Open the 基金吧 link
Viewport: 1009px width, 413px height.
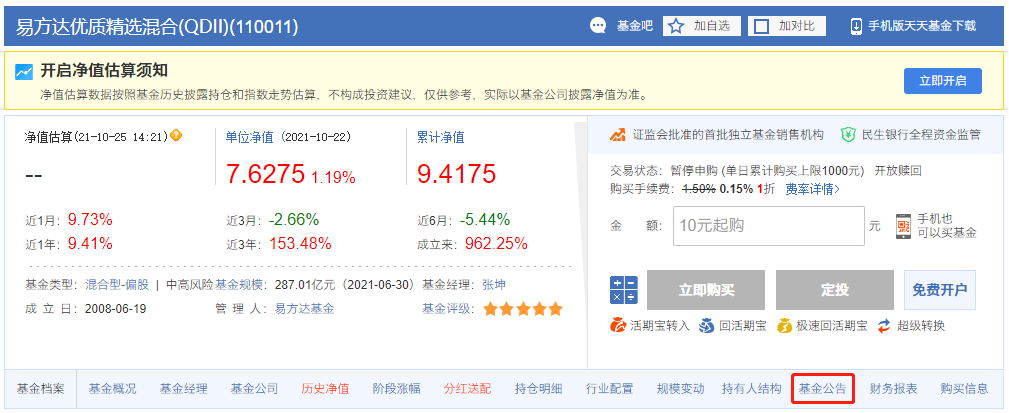click(634, 26)
